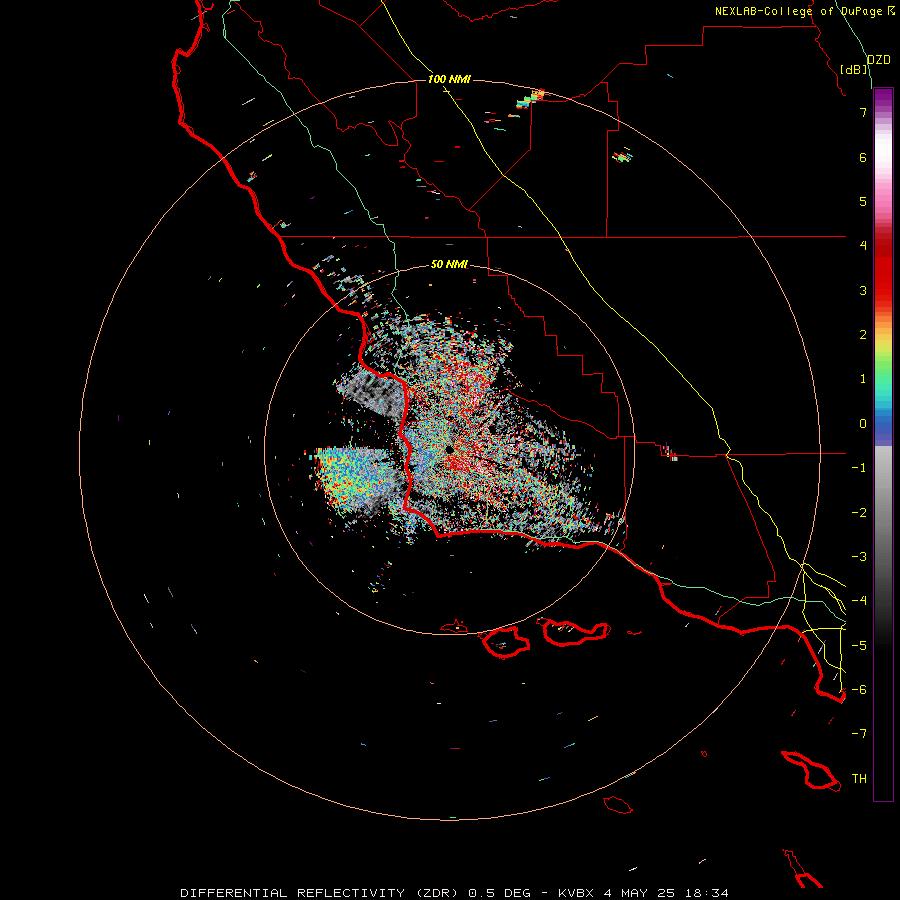Click the 50 NMI range ring label

(449, 264)
